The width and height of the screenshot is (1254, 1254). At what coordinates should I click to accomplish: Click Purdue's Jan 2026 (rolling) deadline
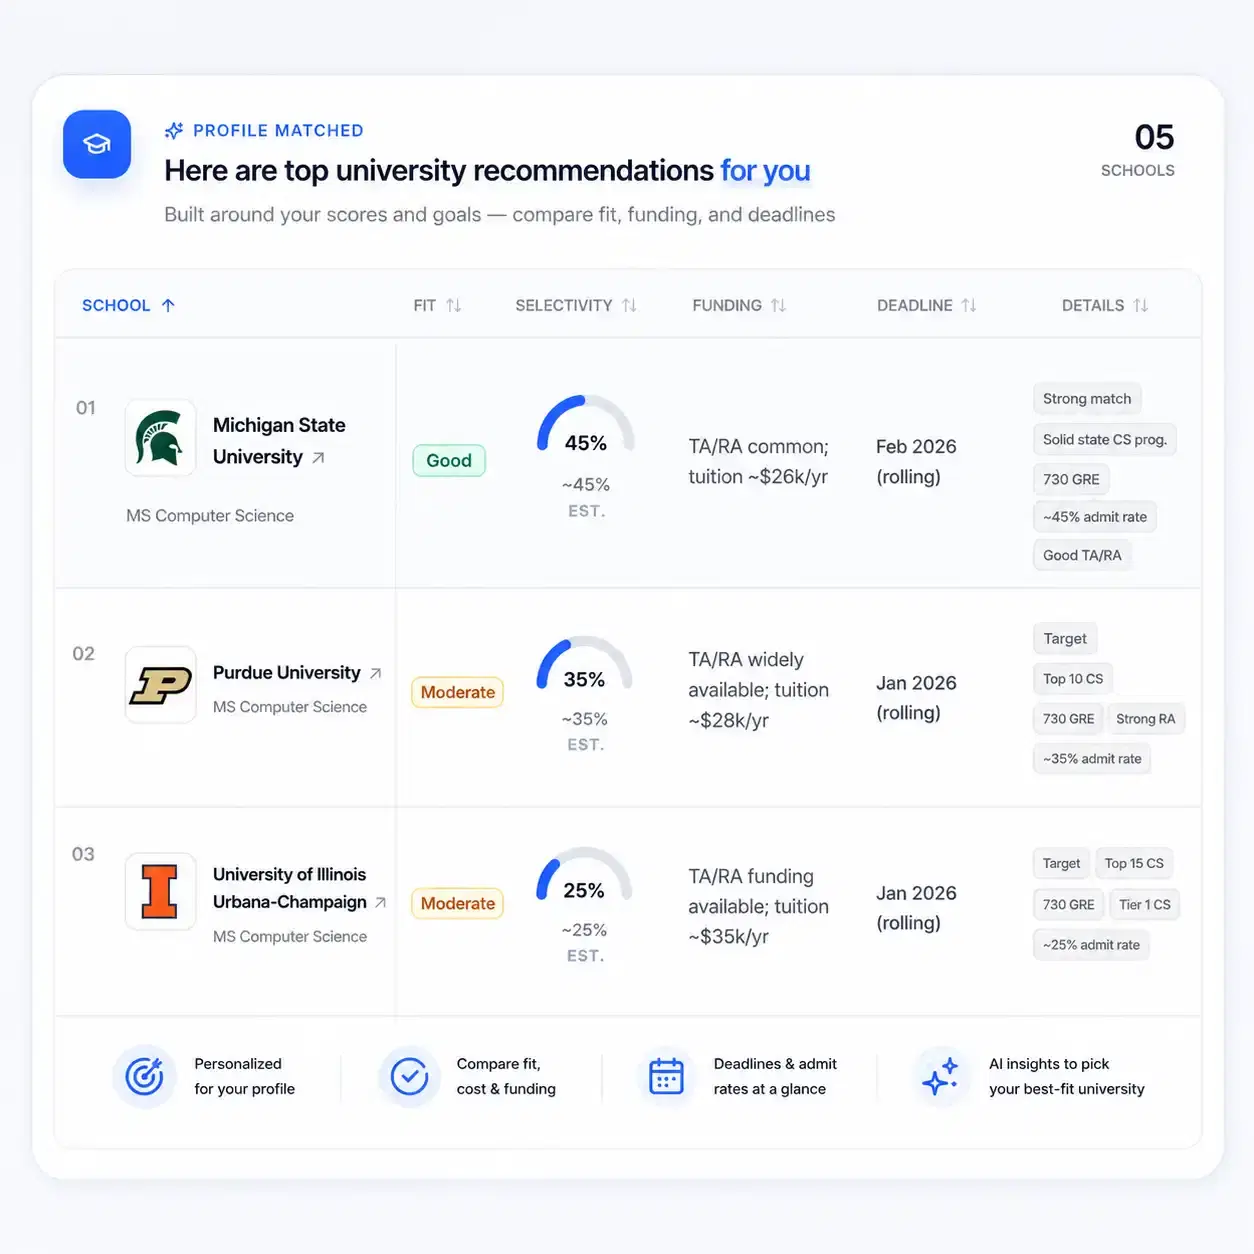click(x=916, y=698)
